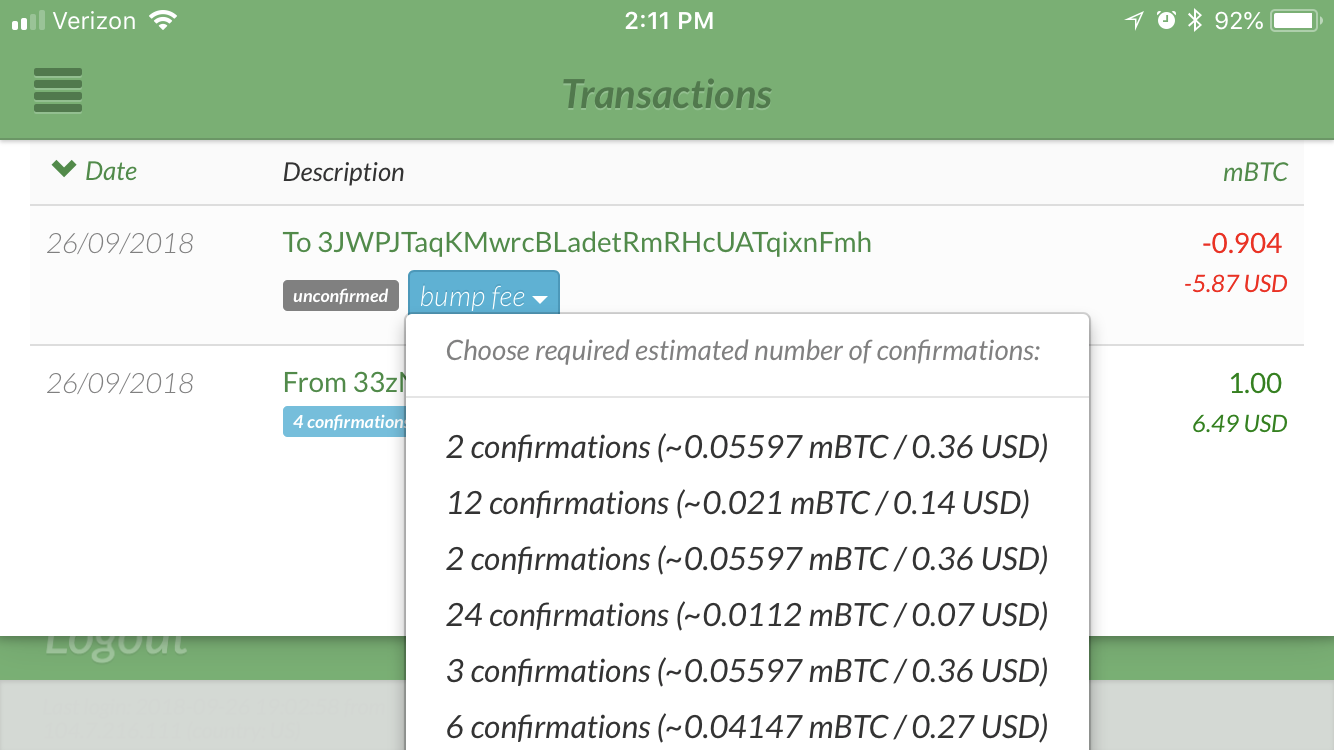The height and width of the screenshot is (750, 1334).
Task: Tap the Wi-Fi status icon
Action: [162, 20]
